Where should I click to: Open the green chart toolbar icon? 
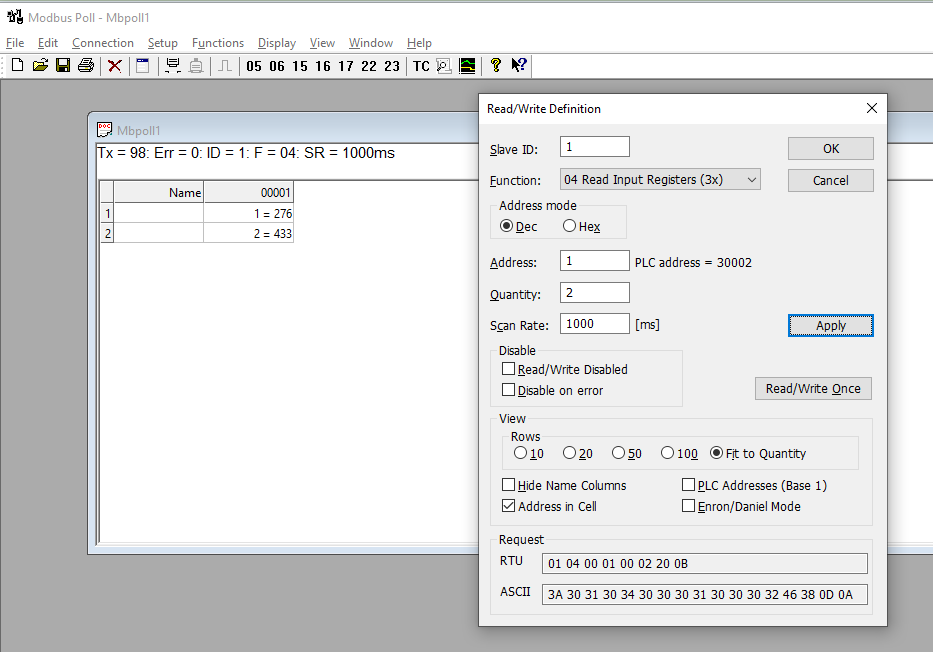click(467, 65)
